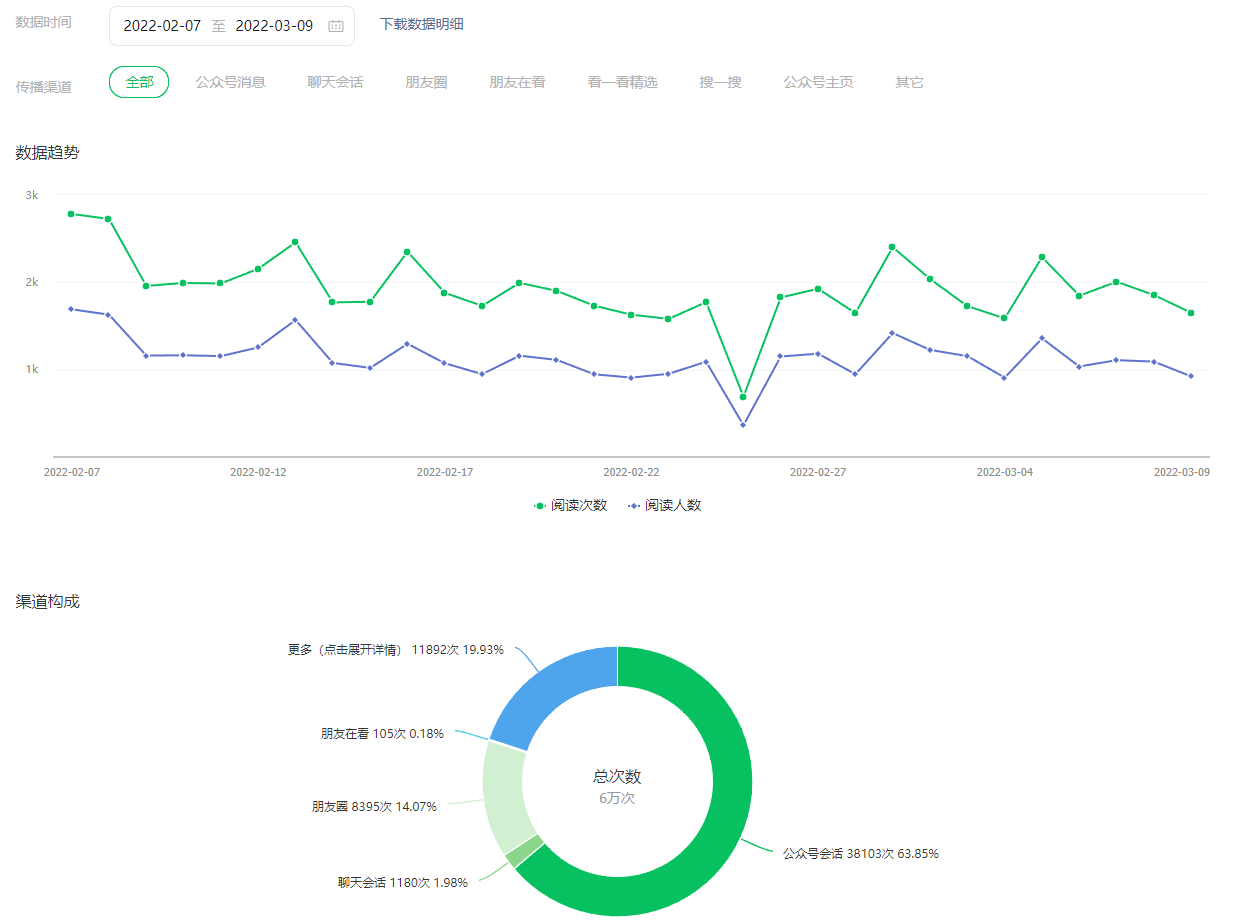This screenshot has width=1245, height=920.
Task: Open end date 2022-03-09 field
Action: [274, 26]
